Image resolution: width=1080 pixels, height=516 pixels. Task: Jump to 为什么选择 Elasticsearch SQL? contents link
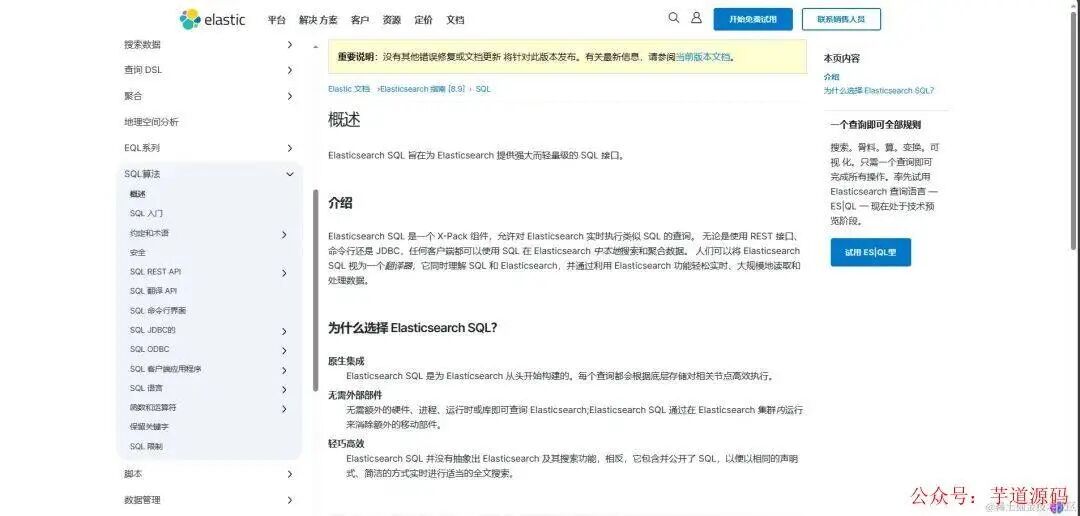[879, 90]
